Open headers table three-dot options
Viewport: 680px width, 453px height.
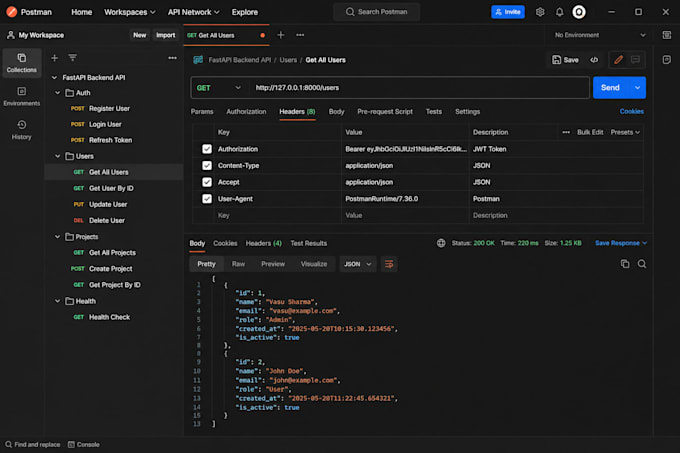pos(566,132)
